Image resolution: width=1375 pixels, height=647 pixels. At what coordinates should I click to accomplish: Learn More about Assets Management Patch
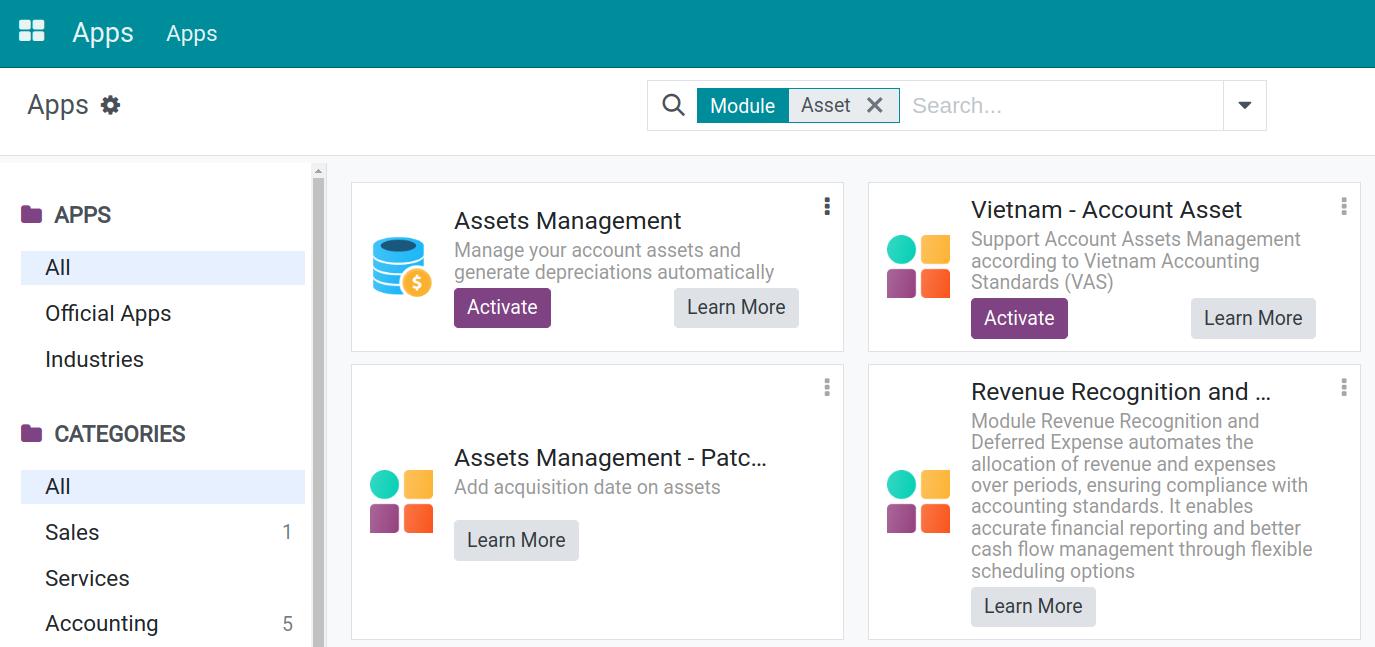[x=516, y=540]
